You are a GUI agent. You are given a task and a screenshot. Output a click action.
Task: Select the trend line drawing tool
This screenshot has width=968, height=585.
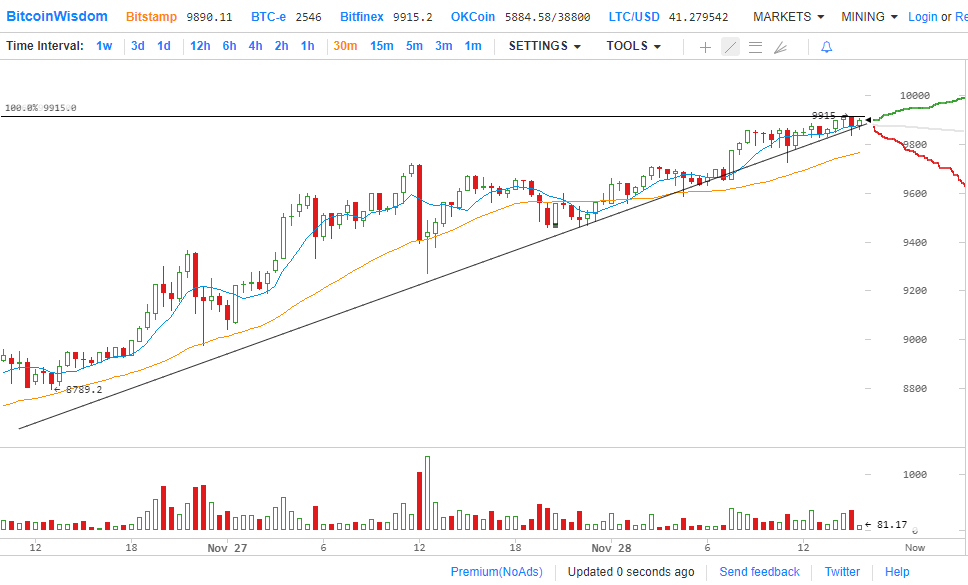730,47
